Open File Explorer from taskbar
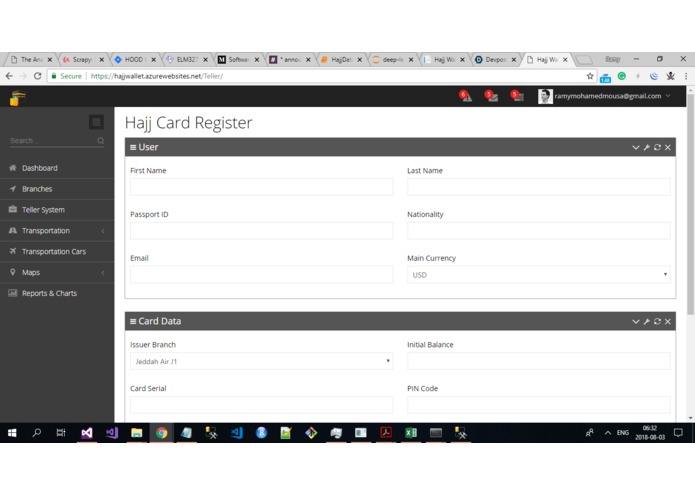This screenshot has height=494, width=695. (x=137, y=433)
